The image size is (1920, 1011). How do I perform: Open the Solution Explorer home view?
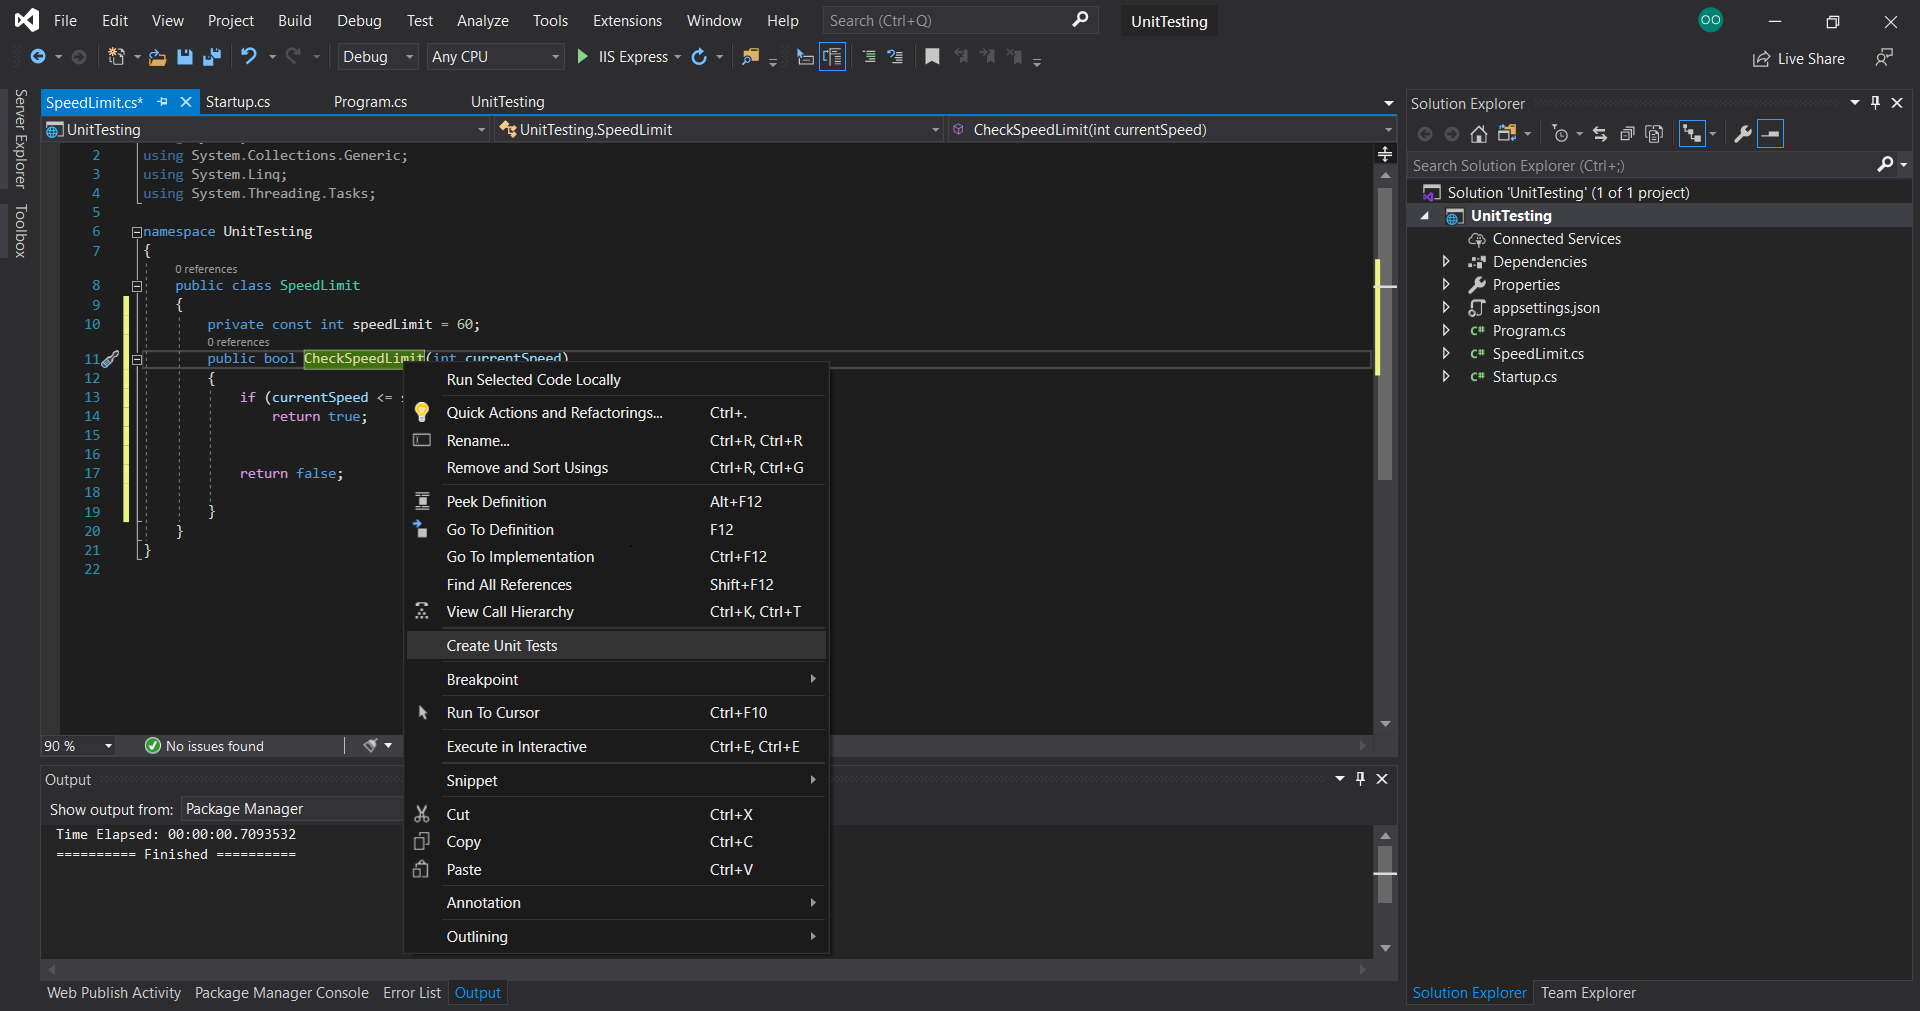click(x=1479, y=134)
